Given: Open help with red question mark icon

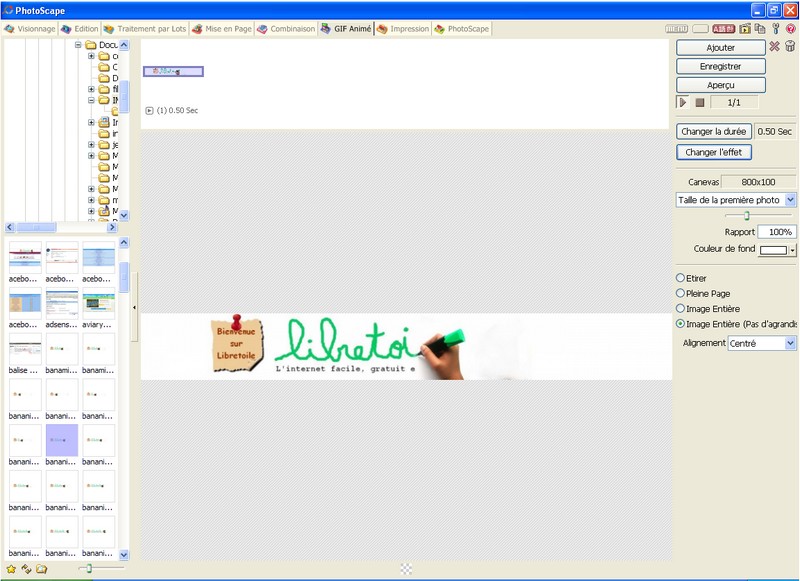Looking at the screenshot, I should point(790,29).
